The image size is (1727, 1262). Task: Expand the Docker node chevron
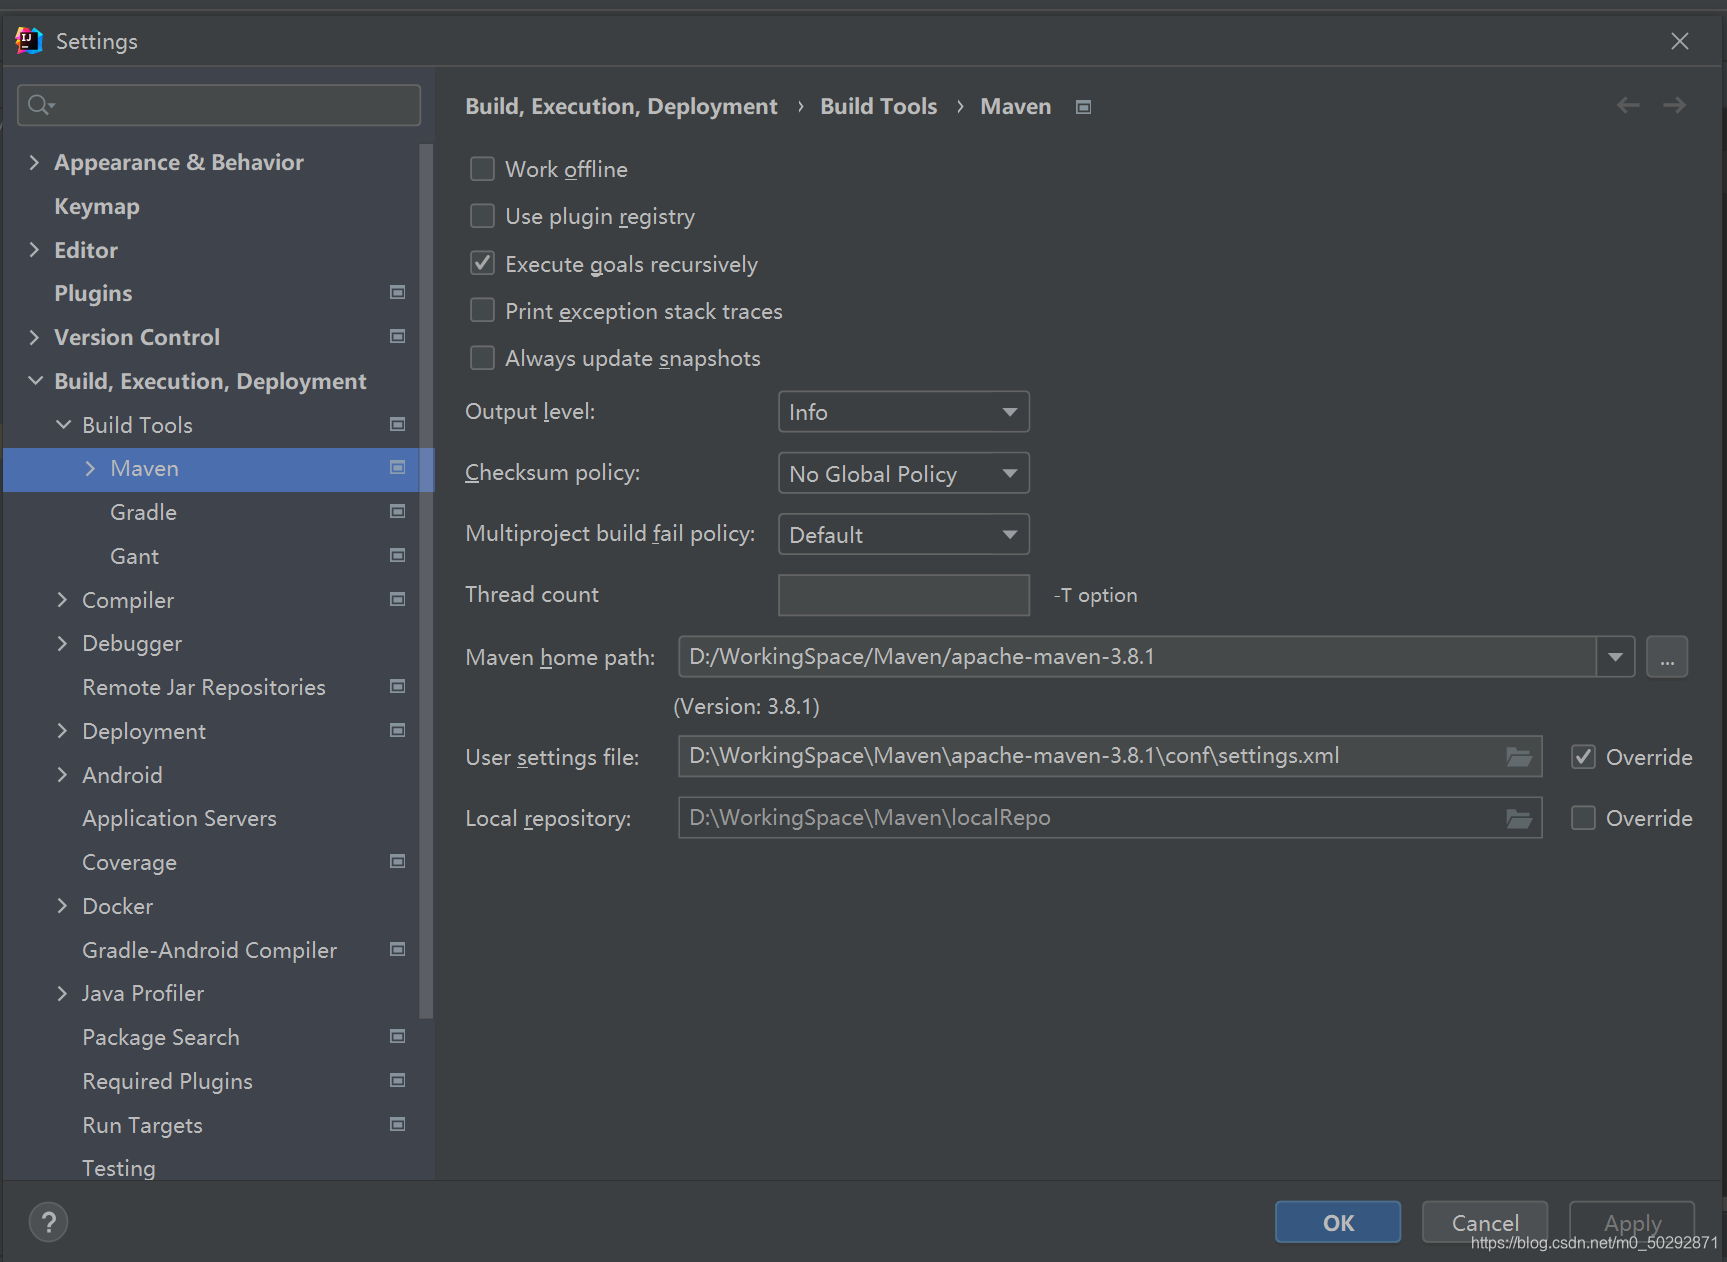pos(62,906)
